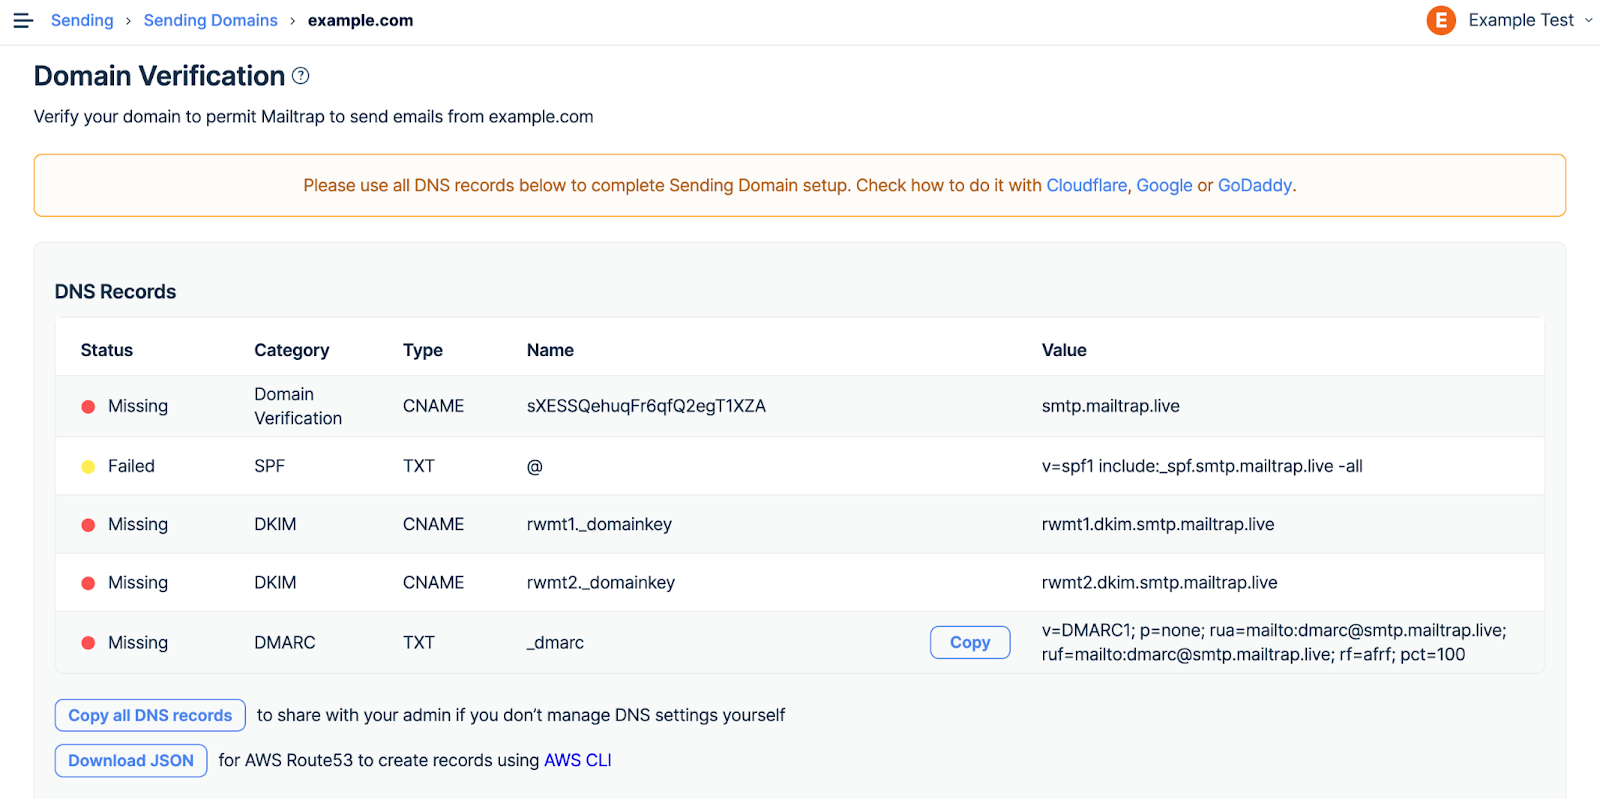Open the AWS CLI link
The height and width of the screenshot is (799, 1600).
(577, 760)
